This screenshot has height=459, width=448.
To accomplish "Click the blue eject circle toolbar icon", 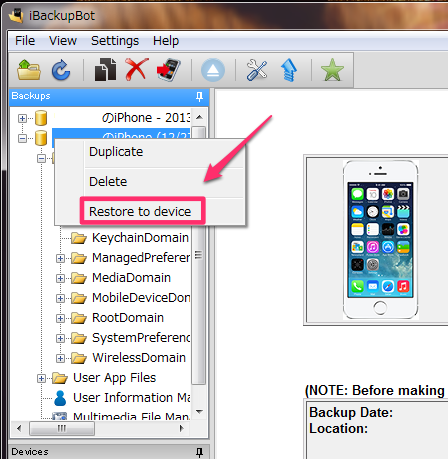I will (213, 70).
